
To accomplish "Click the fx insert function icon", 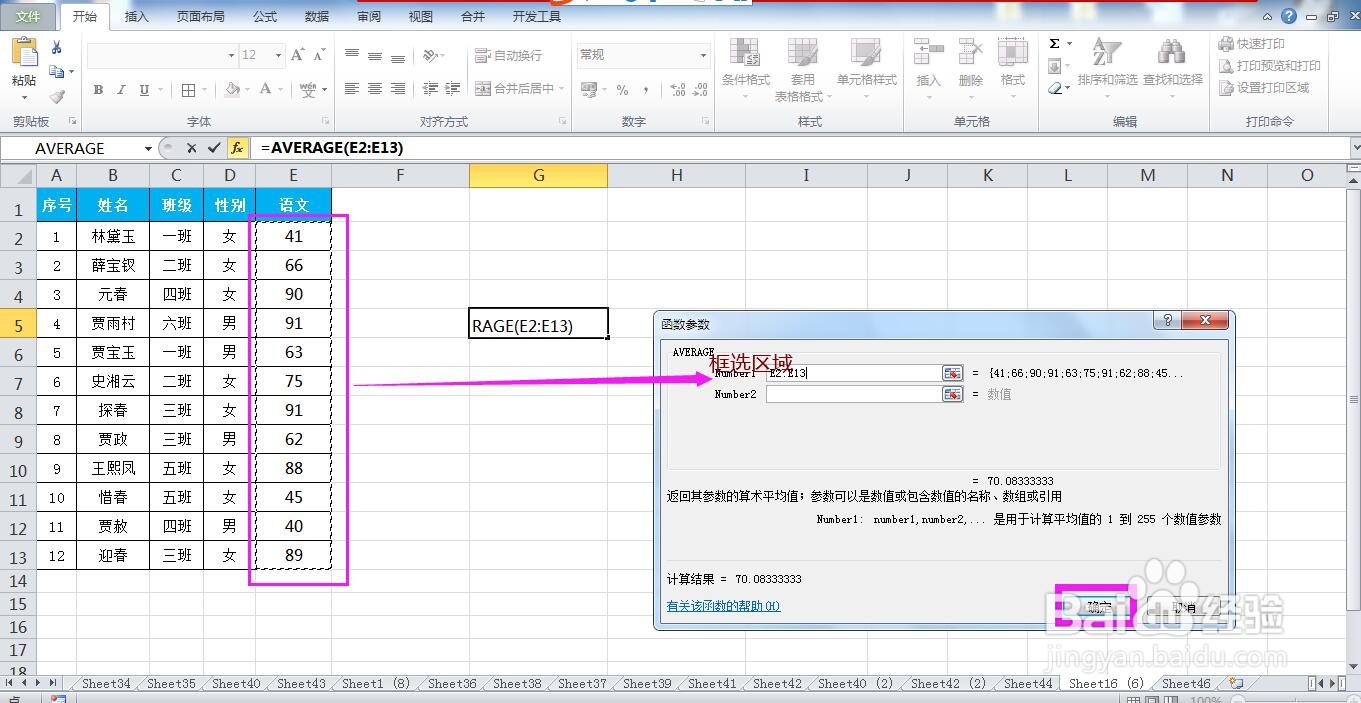I will (237, 148).
